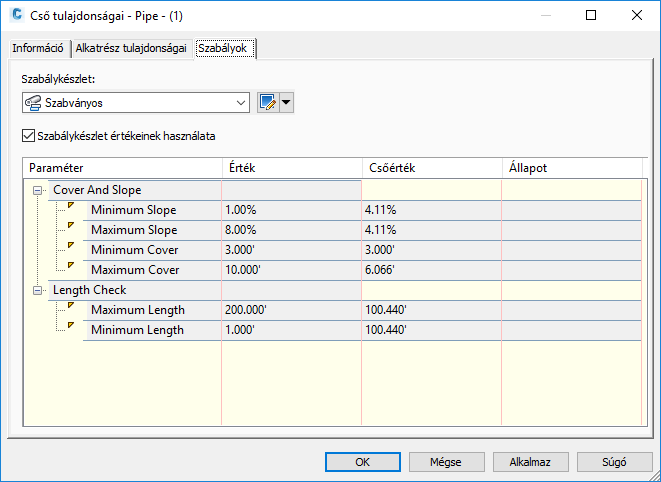
Task: Open the arrow beside the edit rule set button
Action: point(286,102)
